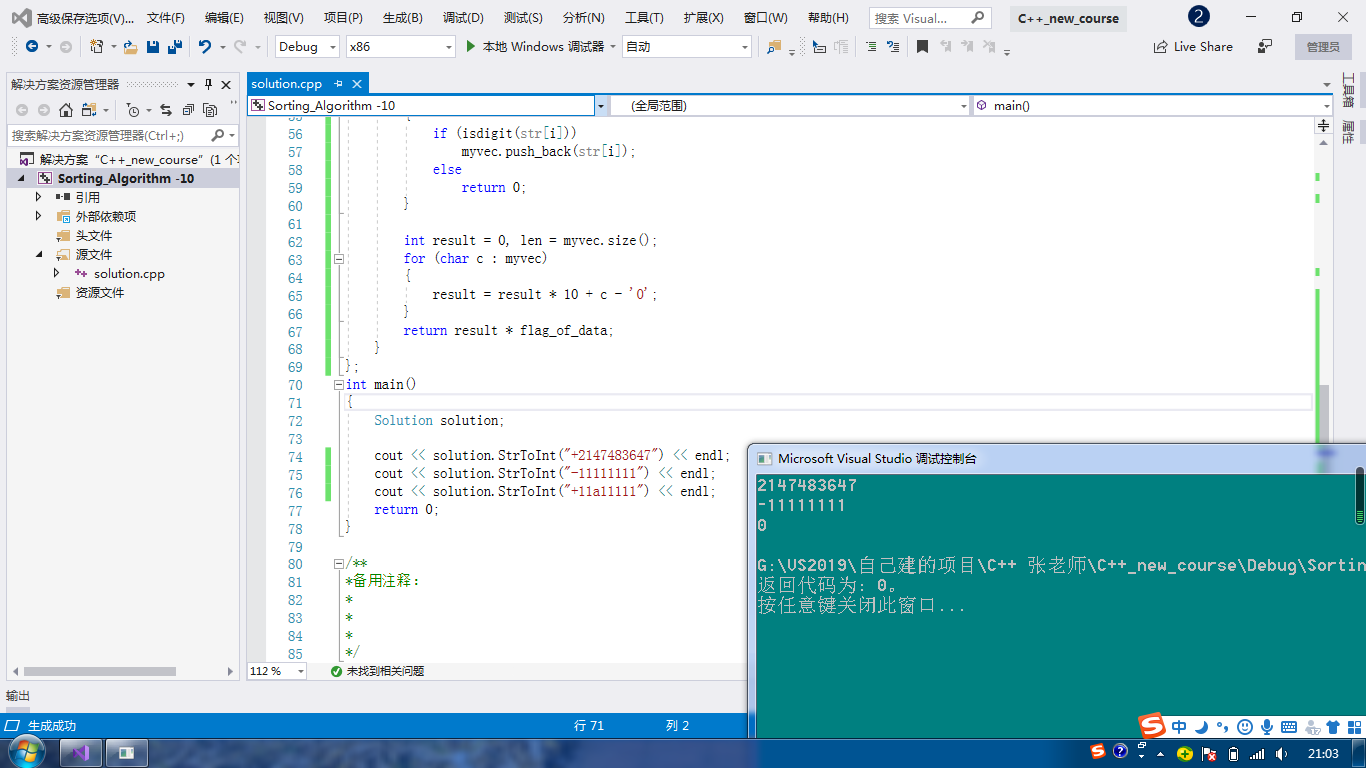Click the Undo arrow icon
Viewport: 1366px width, 768px height.
(x=205, y=46)
